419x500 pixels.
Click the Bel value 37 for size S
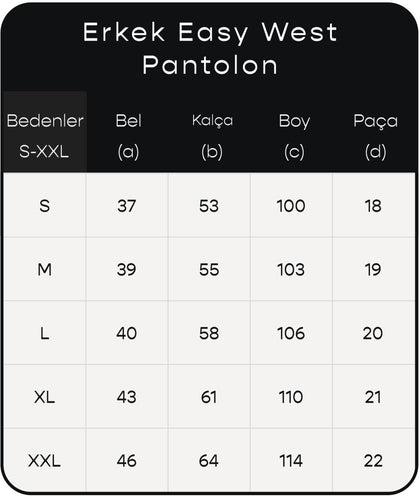point(127,206)
